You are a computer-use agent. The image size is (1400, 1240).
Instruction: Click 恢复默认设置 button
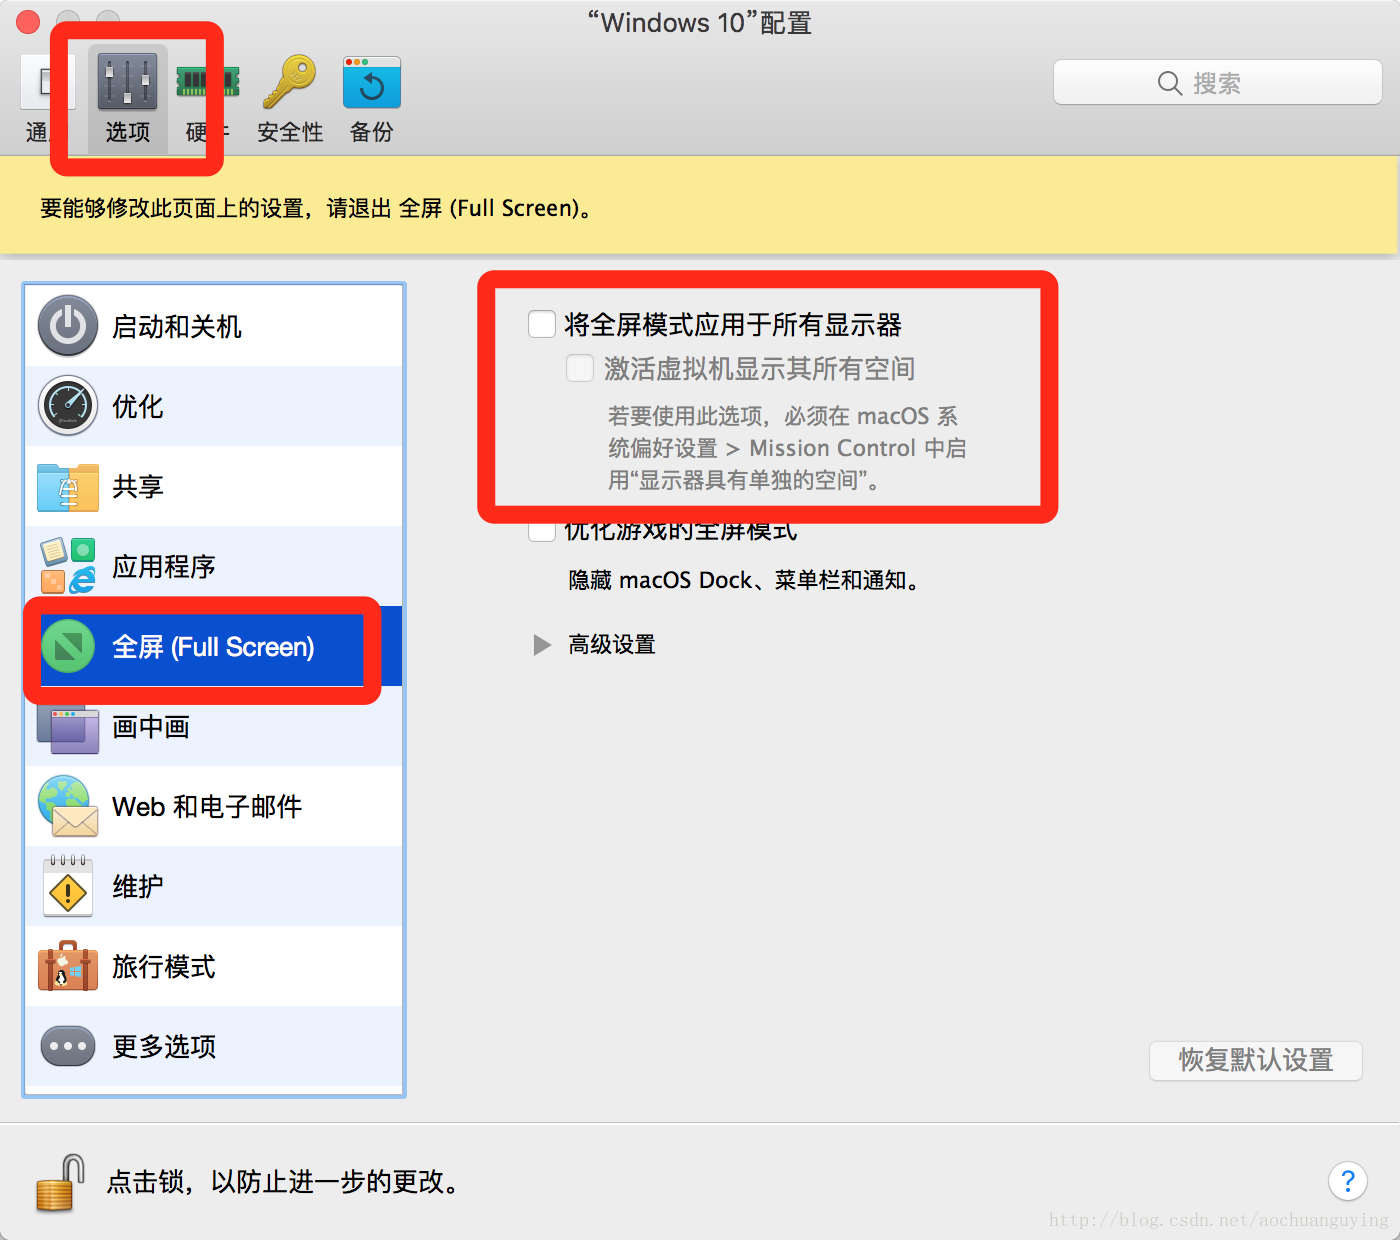tap(1256, 1060)
